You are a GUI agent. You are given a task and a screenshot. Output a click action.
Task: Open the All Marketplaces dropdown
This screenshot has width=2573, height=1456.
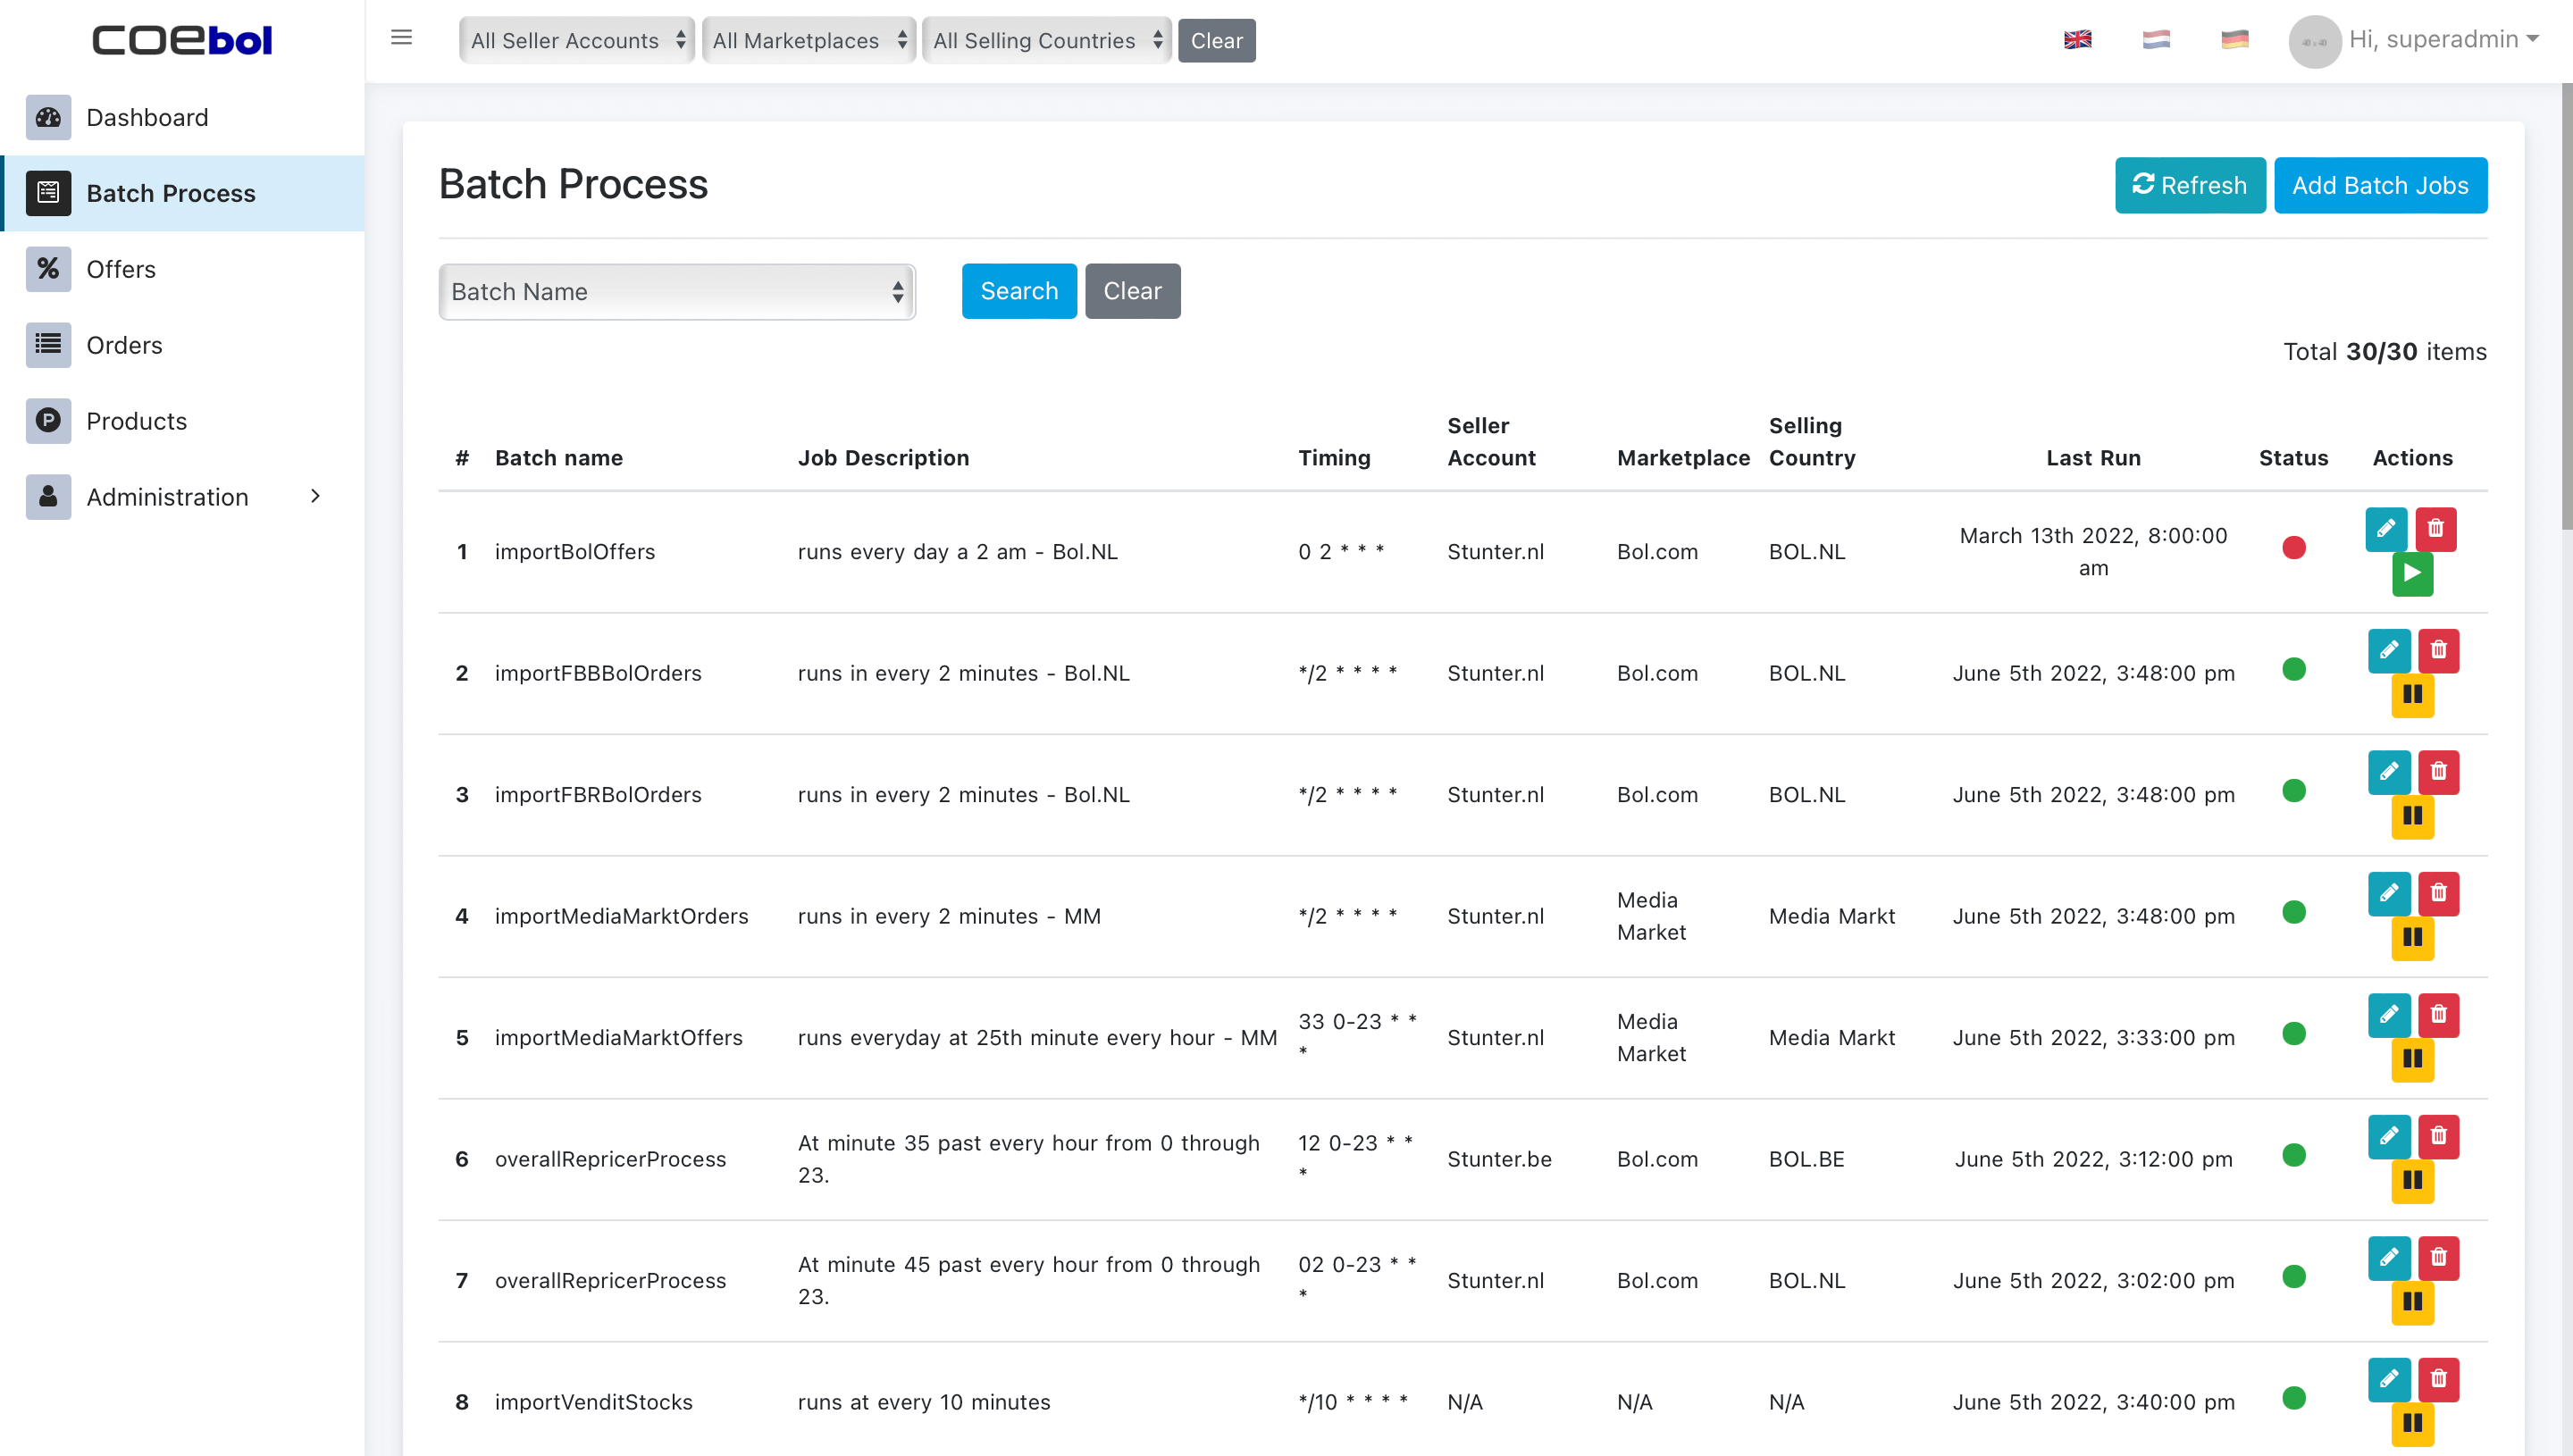click(x=808, y=41)
